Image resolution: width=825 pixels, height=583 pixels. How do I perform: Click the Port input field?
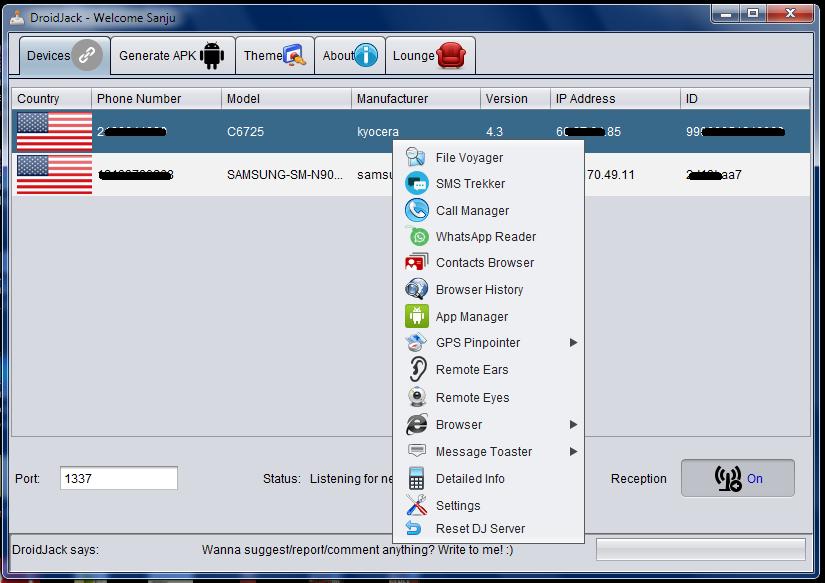coord(118,478)
